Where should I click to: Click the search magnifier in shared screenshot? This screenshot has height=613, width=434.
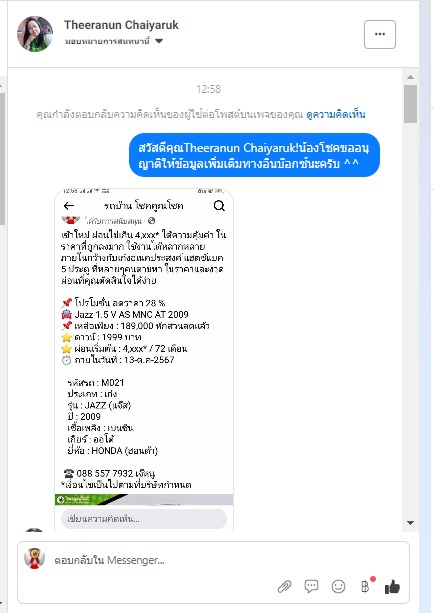[219, 206]
